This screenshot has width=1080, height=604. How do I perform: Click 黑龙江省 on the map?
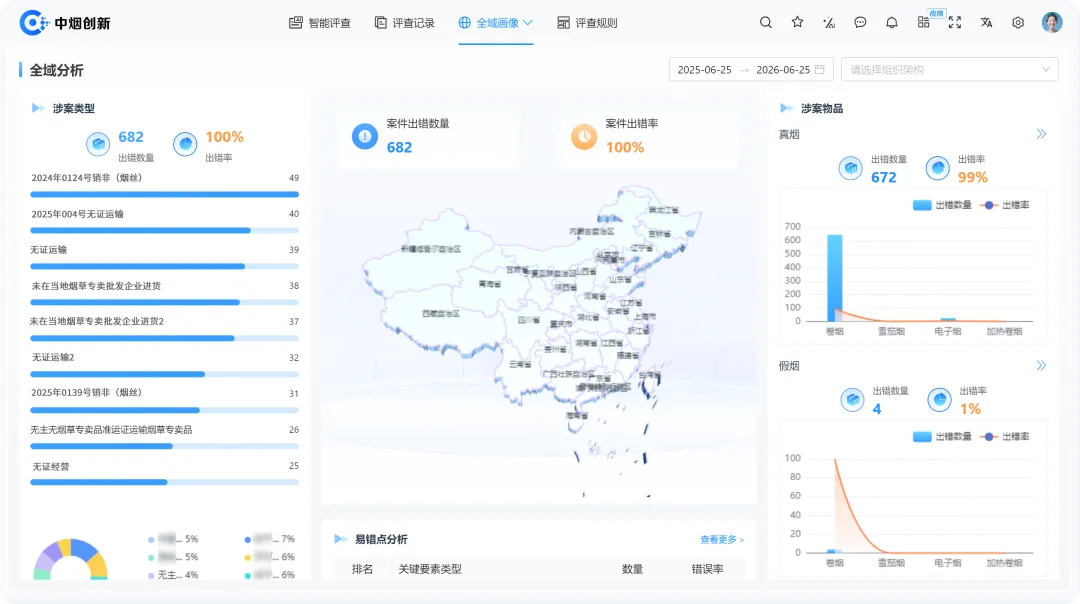click(x=664, y=210)
